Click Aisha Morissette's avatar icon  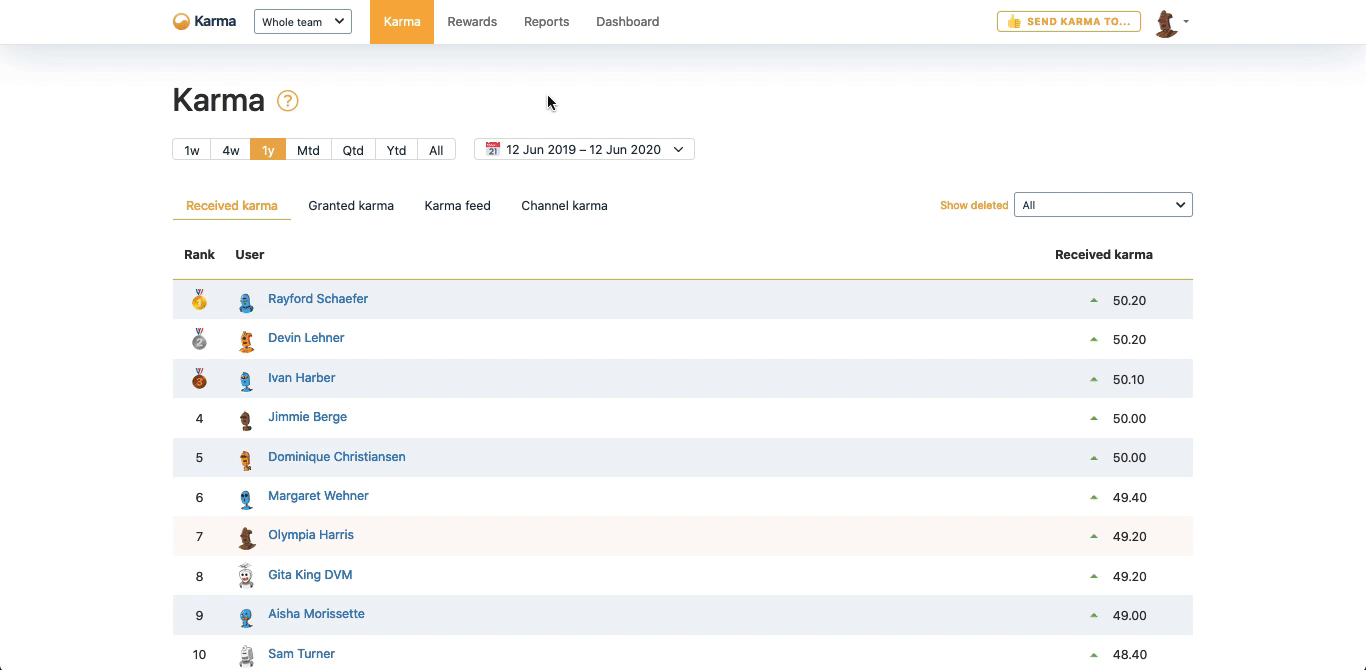246,617
